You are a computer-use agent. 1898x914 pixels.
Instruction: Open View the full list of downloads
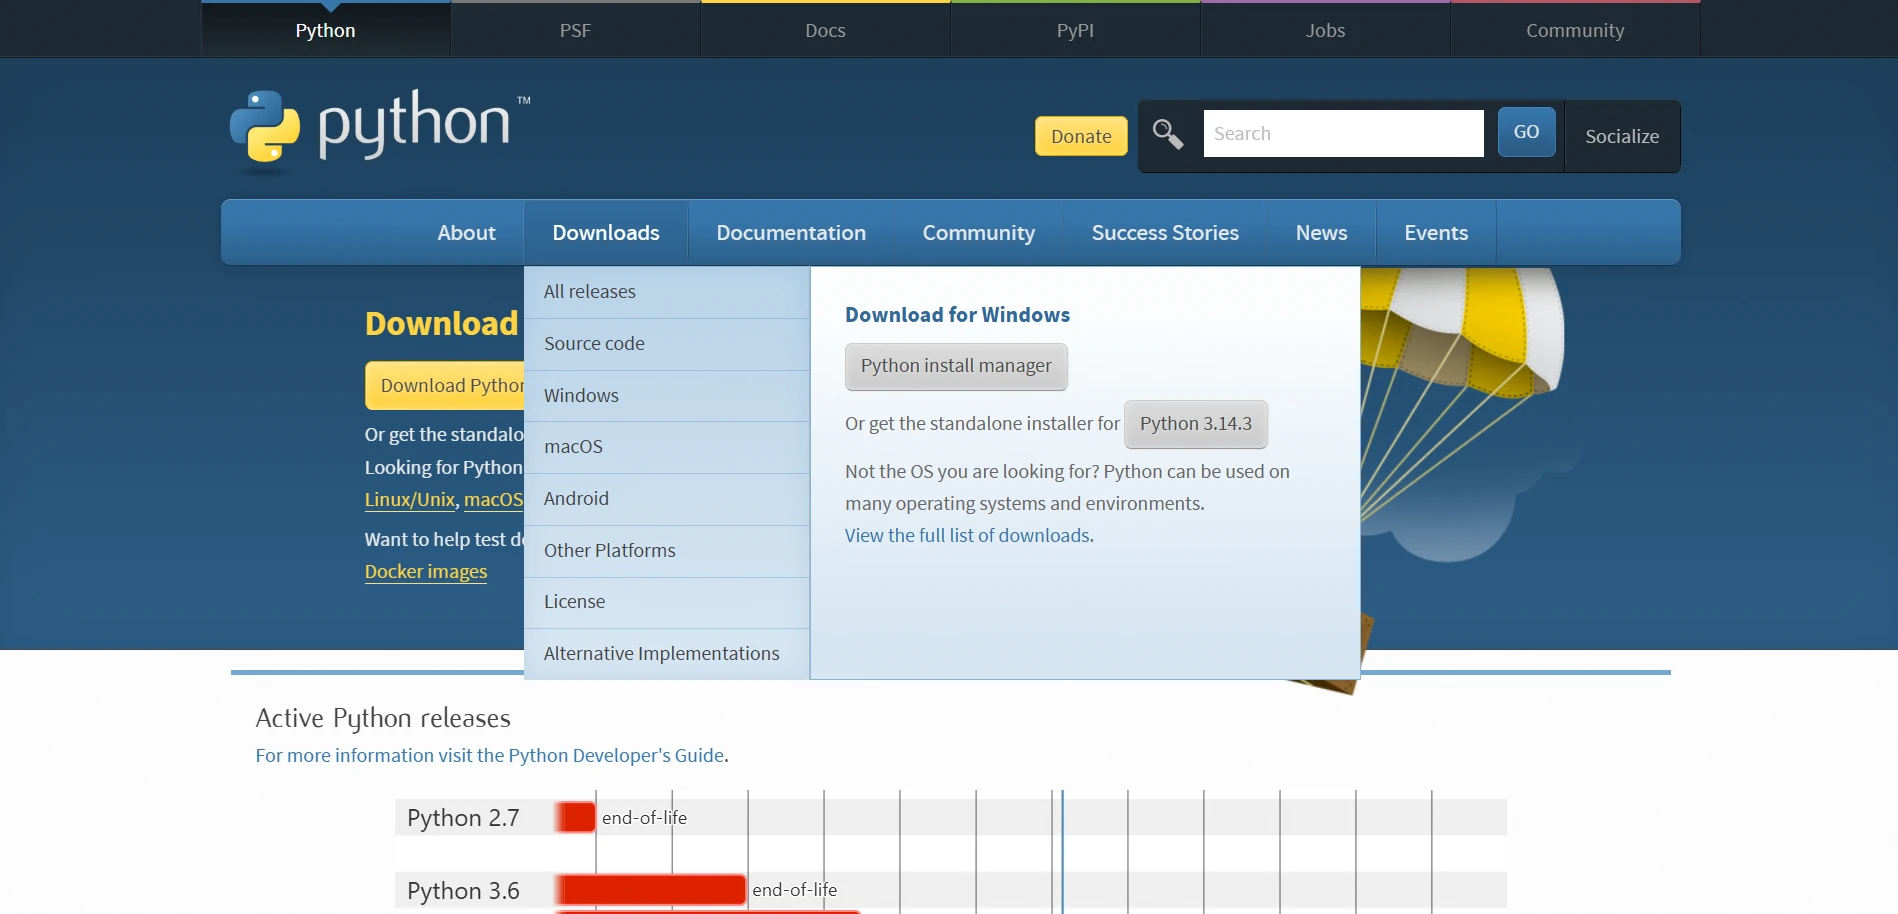967,536
